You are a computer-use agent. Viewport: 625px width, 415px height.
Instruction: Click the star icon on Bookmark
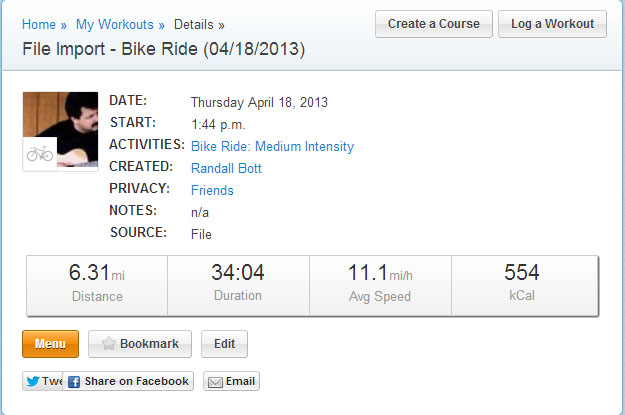(107, 344)
